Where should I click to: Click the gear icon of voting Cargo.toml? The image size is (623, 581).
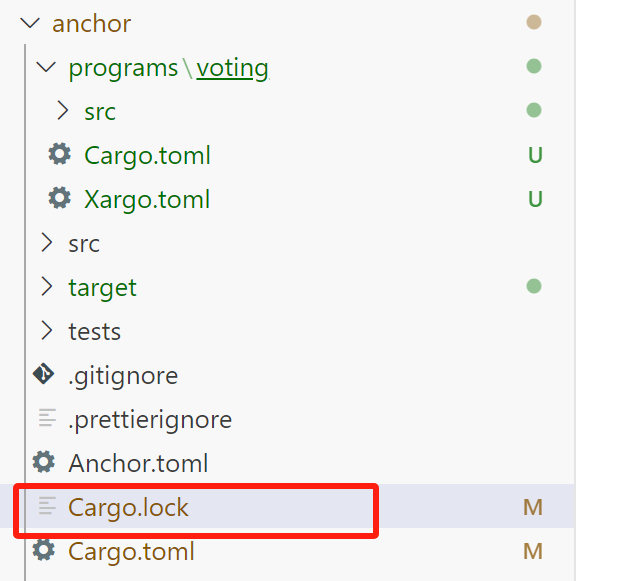(60, 154)
